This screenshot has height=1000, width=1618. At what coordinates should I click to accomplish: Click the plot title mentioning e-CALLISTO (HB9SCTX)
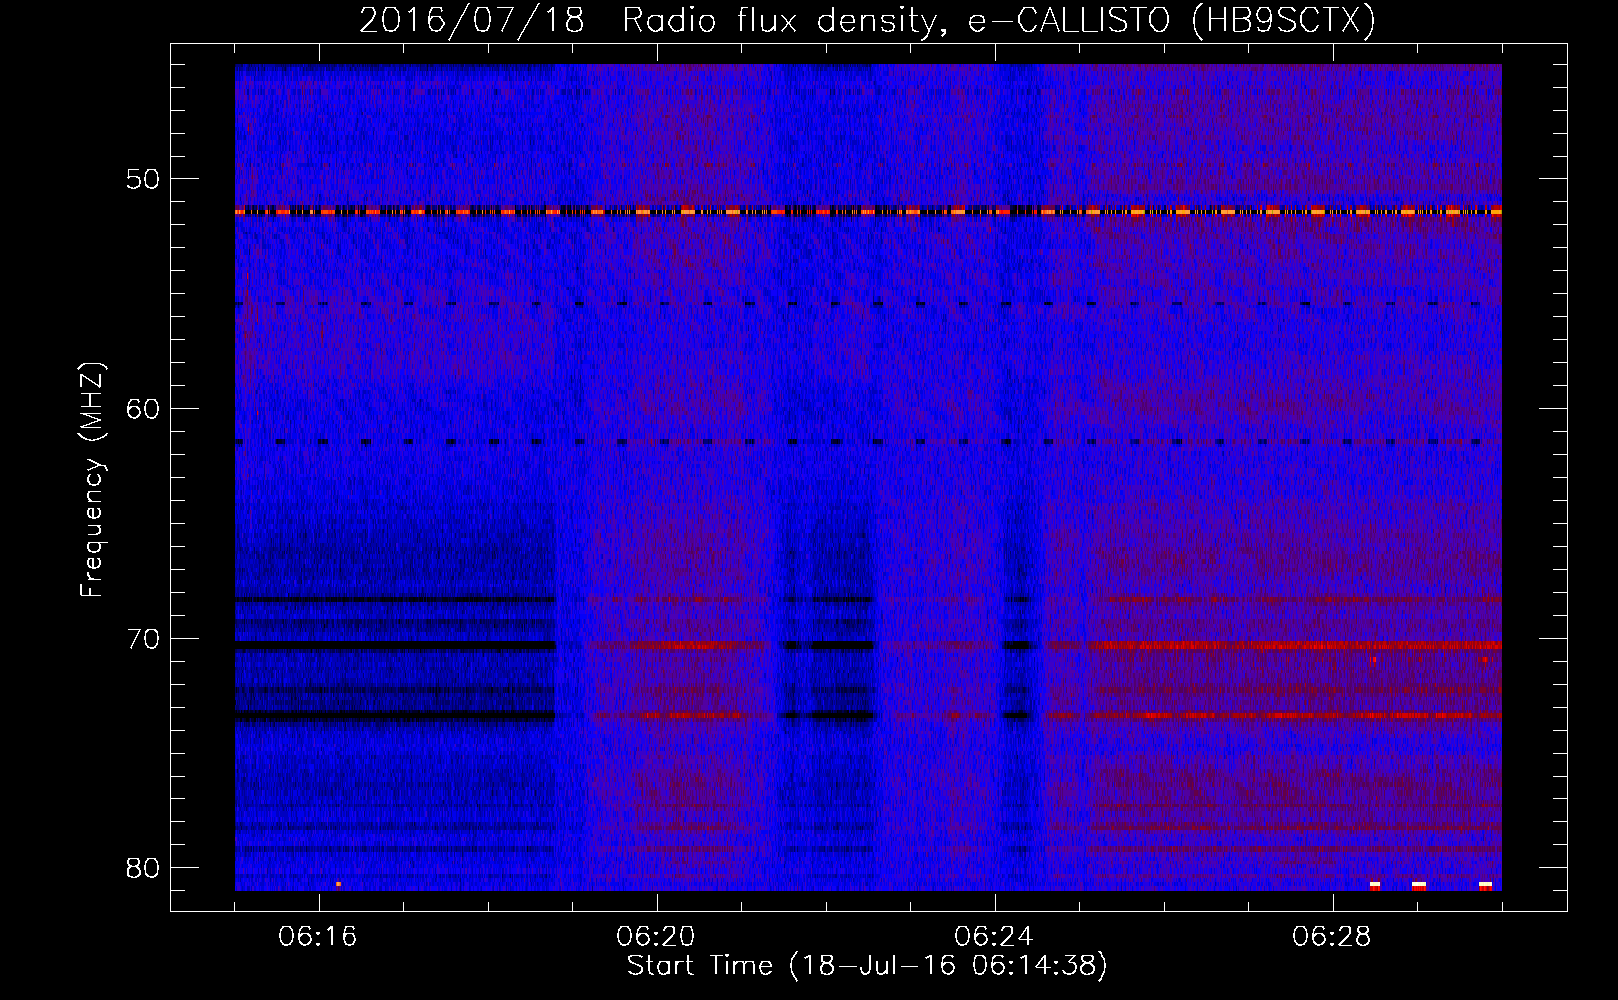(867, 20)
